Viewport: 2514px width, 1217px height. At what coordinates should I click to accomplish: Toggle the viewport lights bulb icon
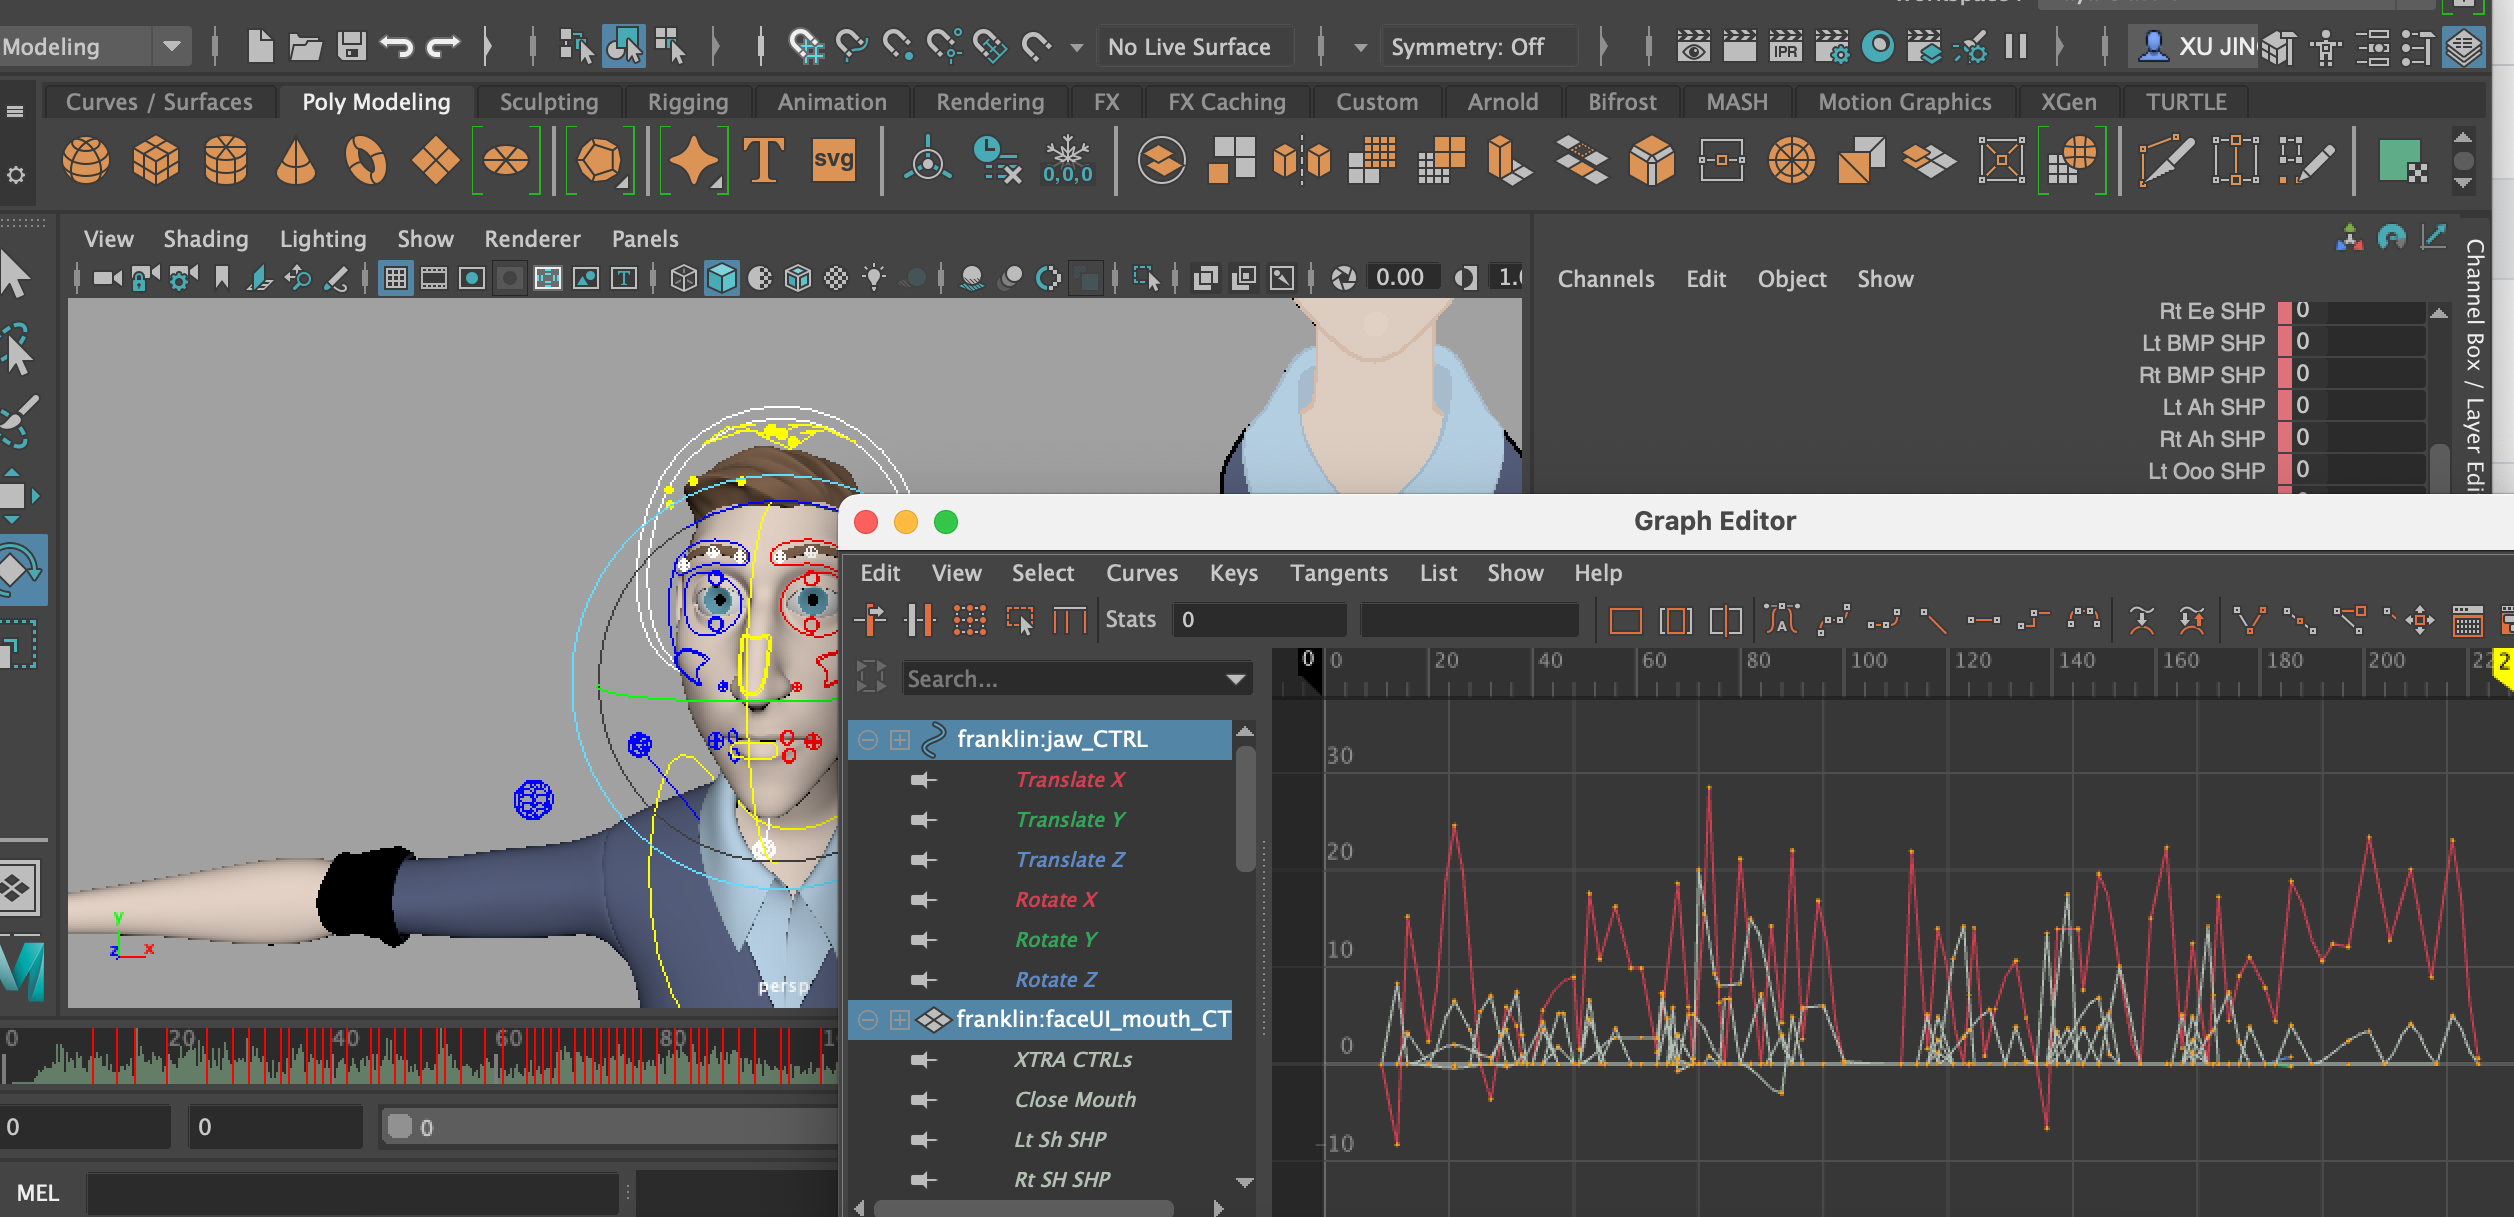[874, 278]
